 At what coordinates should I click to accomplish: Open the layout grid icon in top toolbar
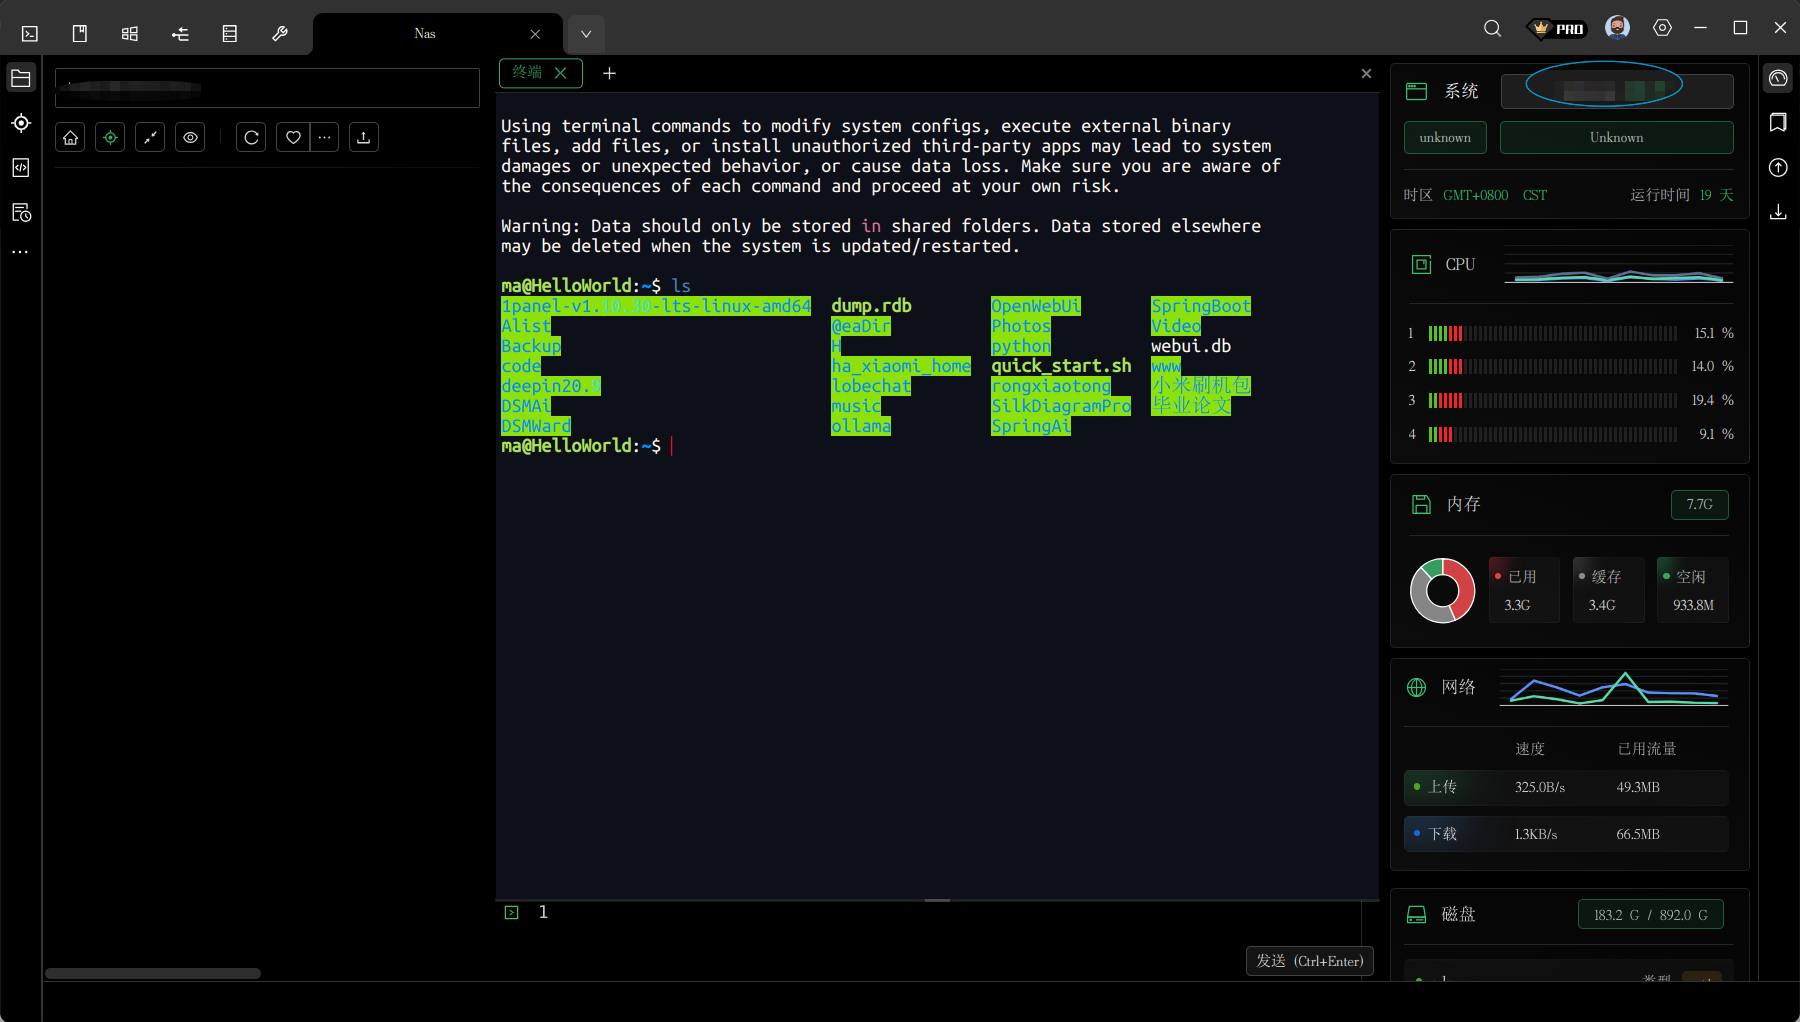coord(130,34)
